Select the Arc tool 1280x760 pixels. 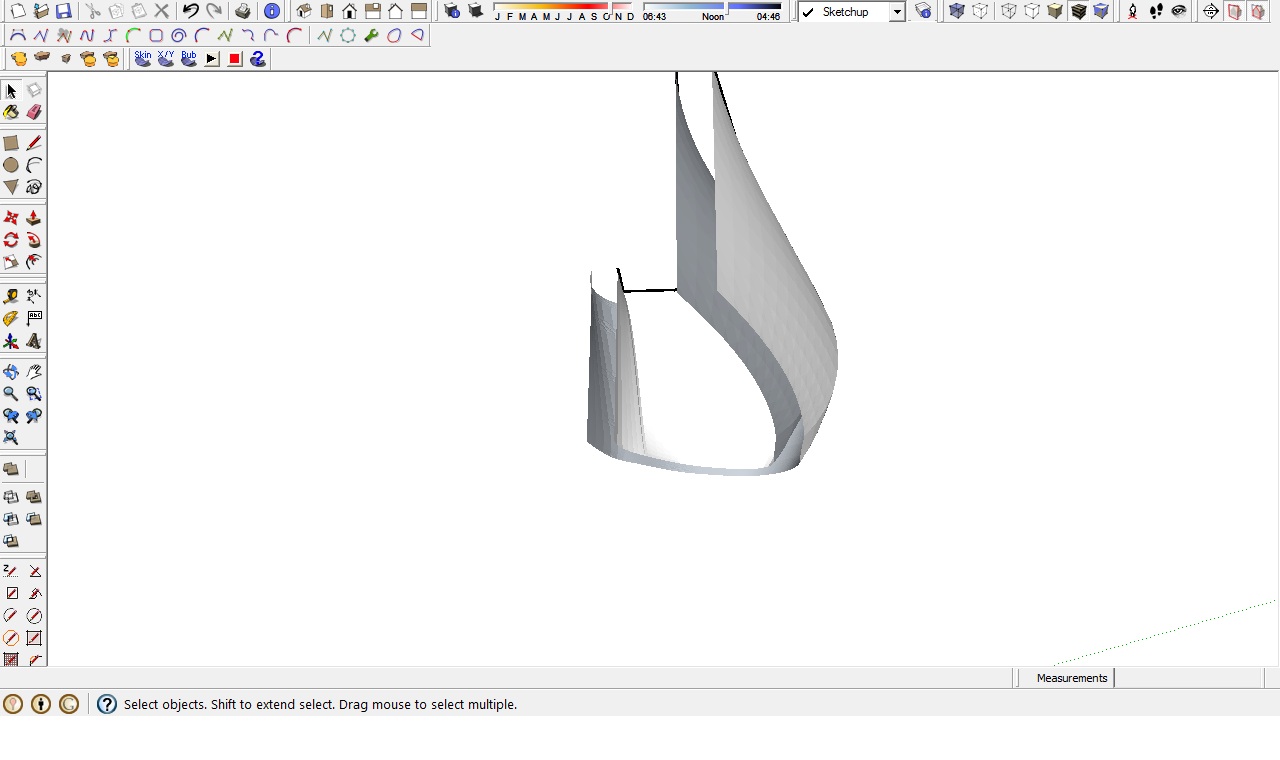coord(34,165)
